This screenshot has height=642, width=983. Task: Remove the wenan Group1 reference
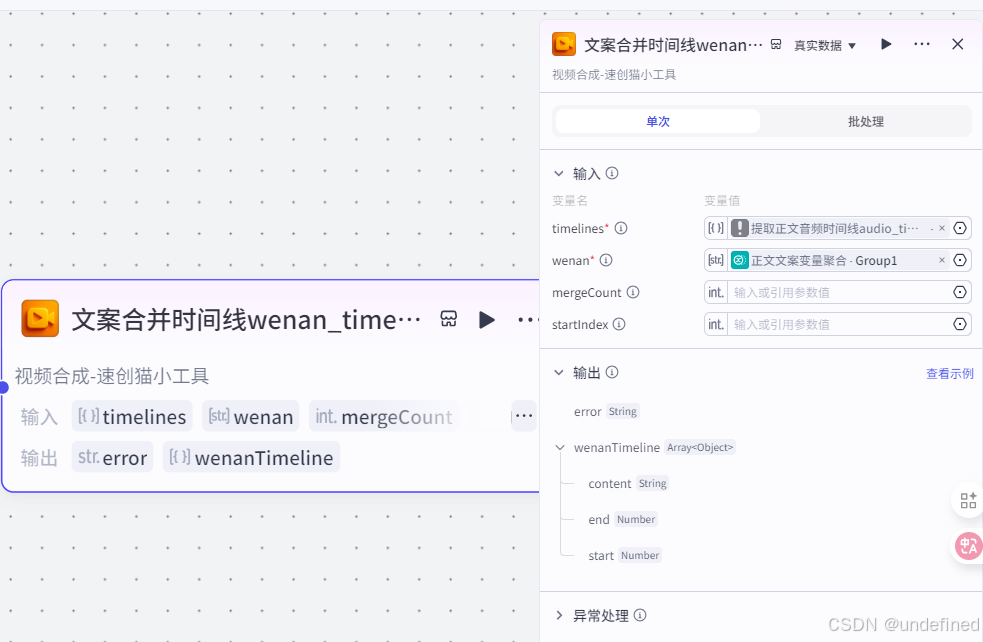coord(942,260)
